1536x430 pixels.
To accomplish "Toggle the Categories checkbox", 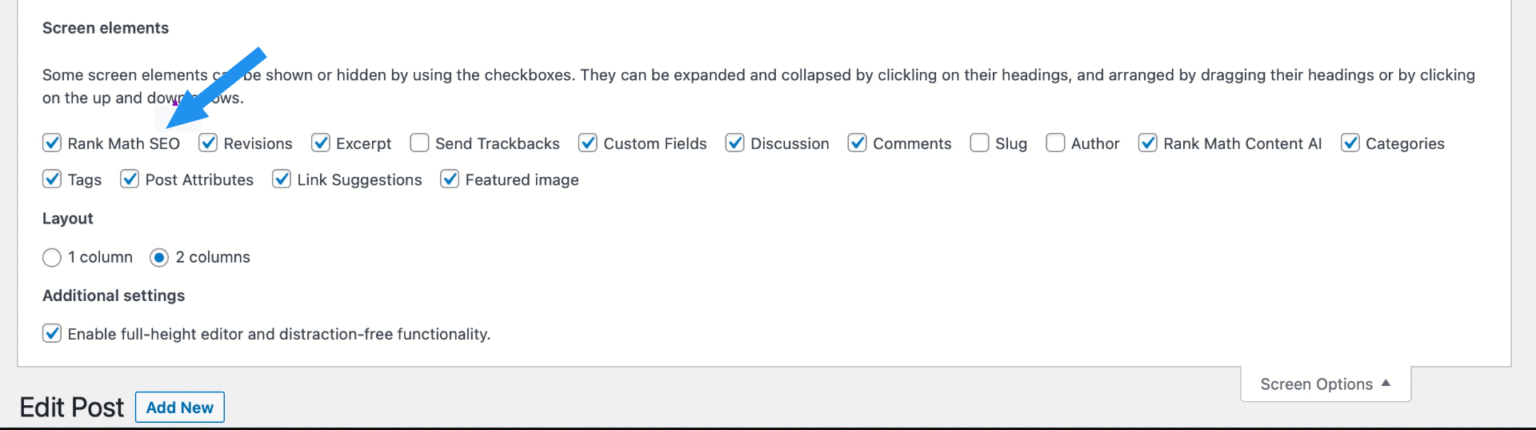I will tap(1350, 143).
